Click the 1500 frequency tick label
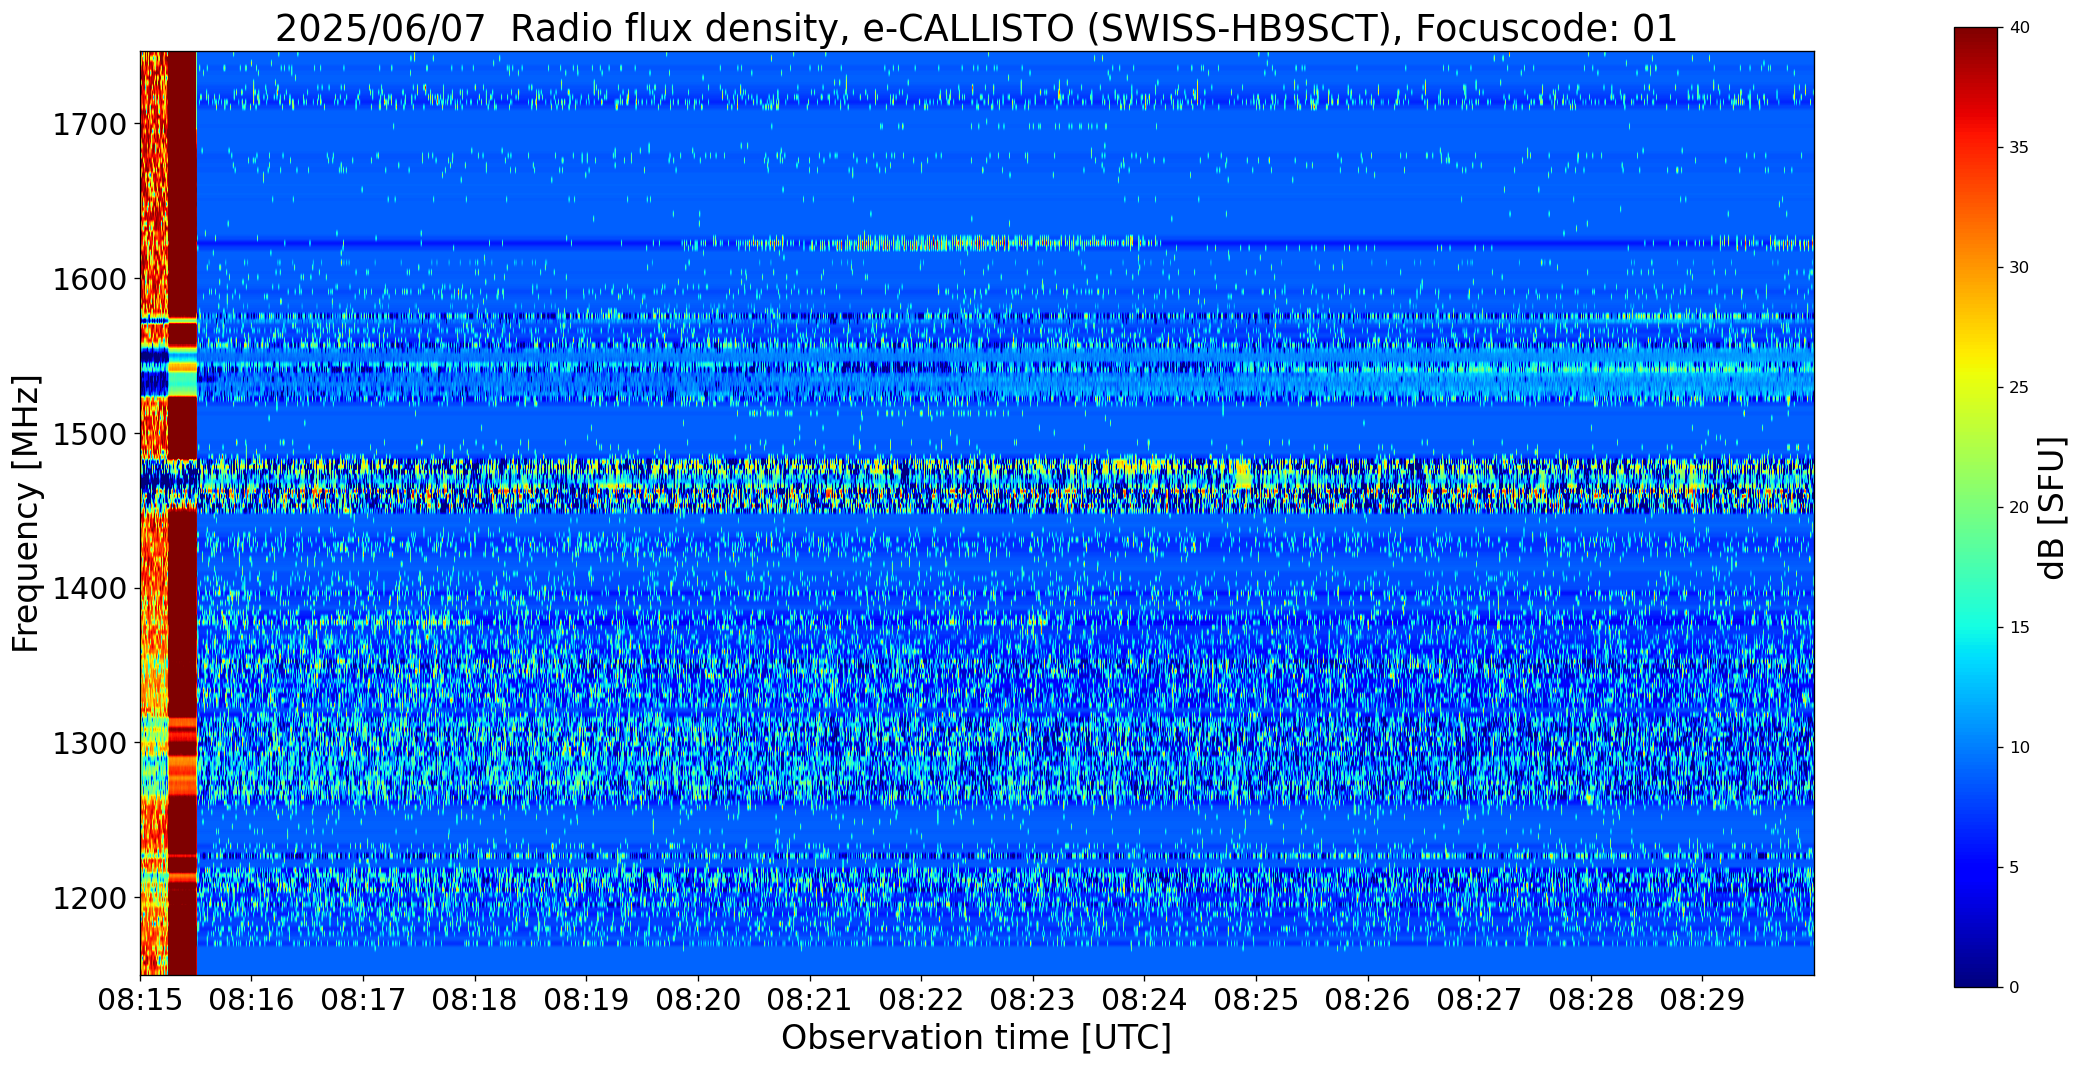 pos(90,434)
